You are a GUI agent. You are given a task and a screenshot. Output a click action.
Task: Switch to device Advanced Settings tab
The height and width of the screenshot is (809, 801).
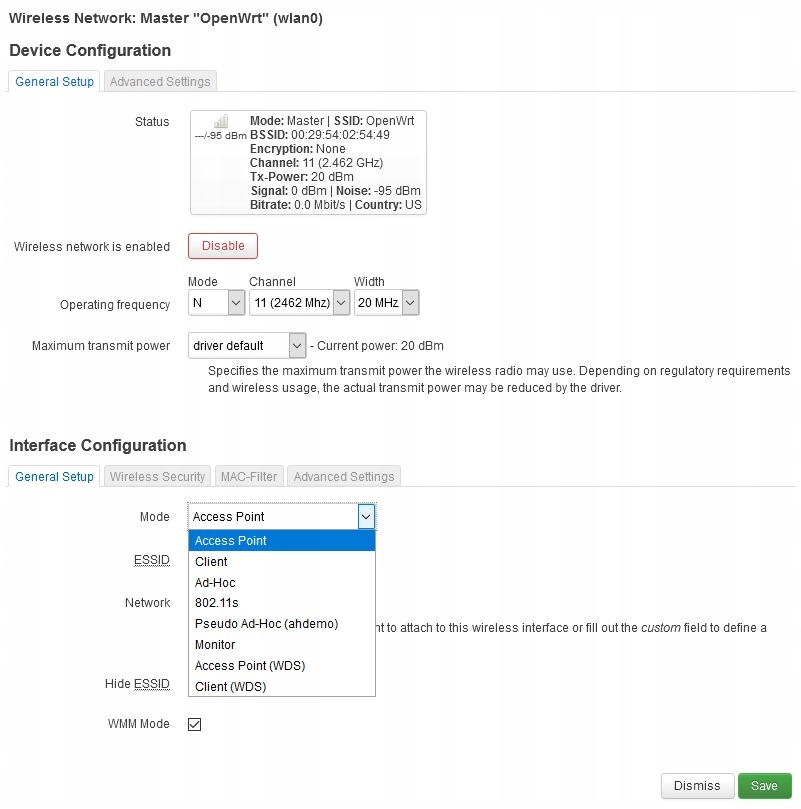(160, 82)
